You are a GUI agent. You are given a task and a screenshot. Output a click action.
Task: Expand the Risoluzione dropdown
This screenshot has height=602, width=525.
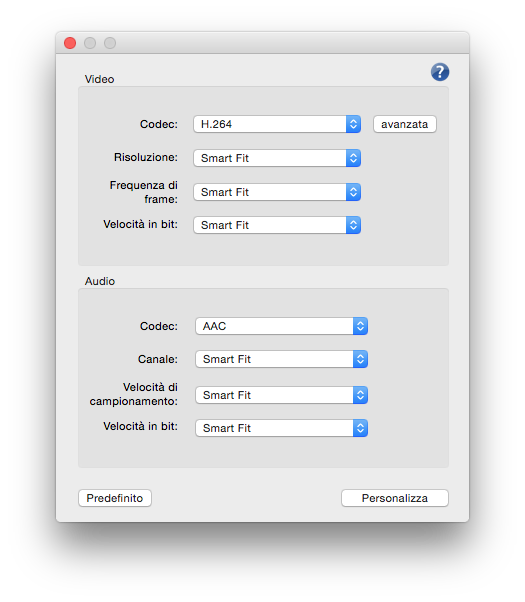(277, 158)
